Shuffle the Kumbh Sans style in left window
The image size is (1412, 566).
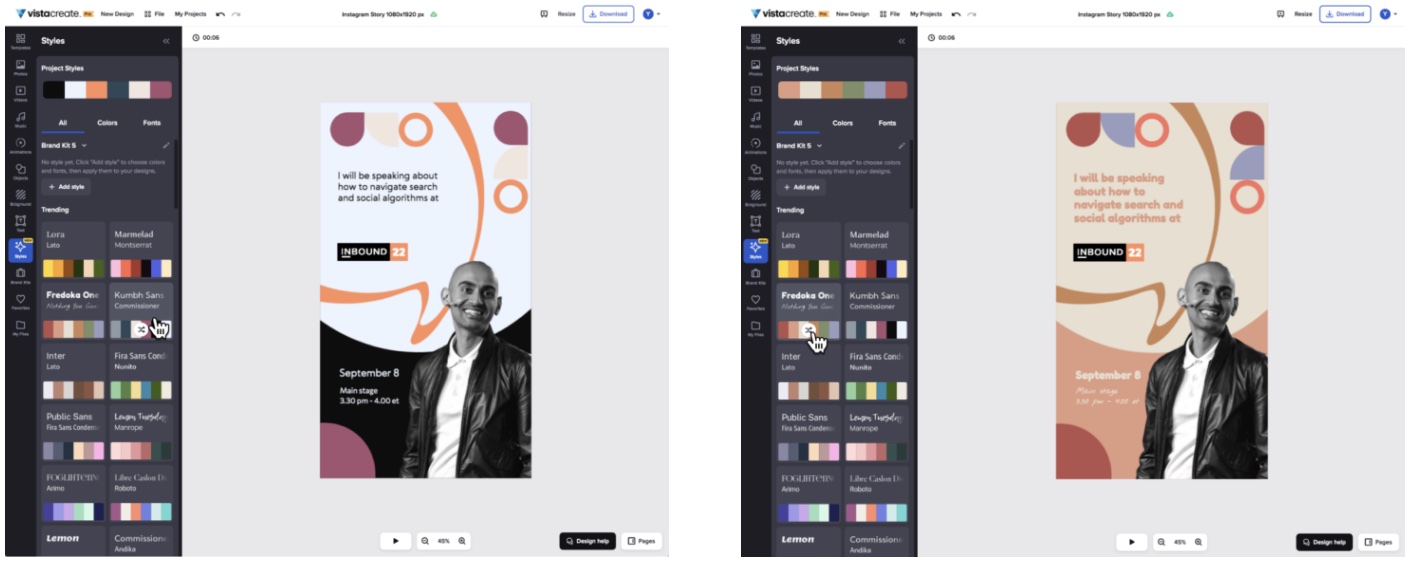click(x=140, y=329)
